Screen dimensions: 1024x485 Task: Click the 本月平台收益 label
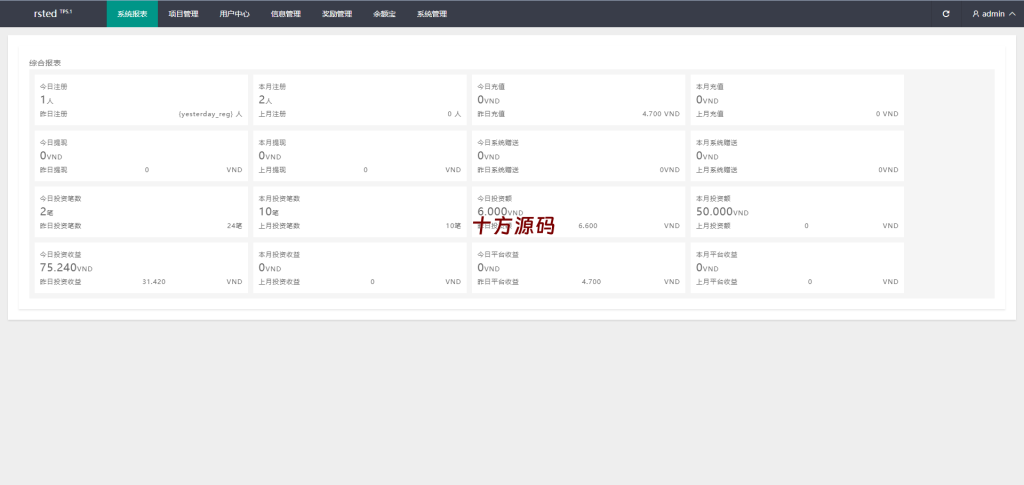[x=716, y=255]
